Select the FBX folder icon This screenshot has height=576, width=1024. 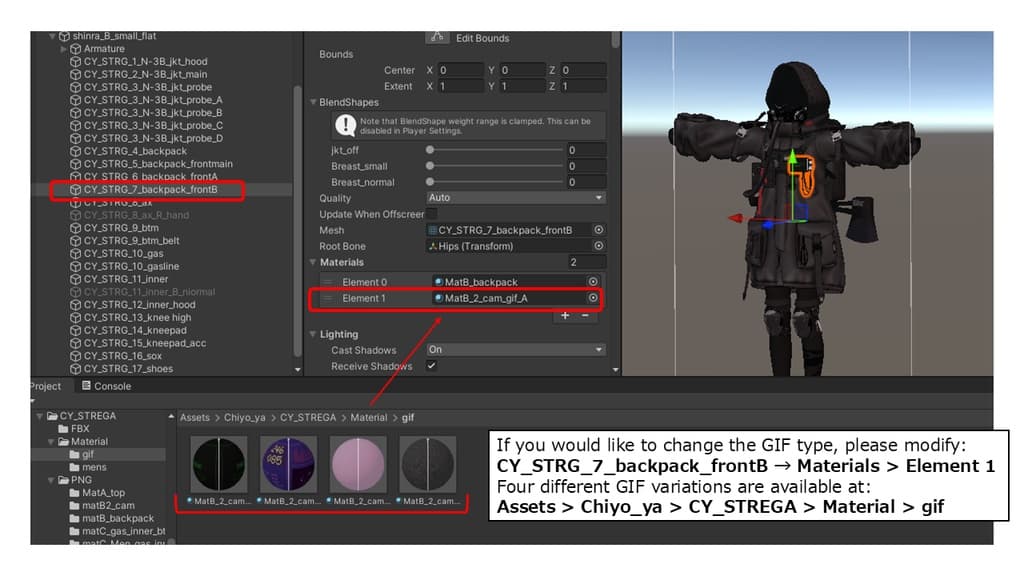click(x=63, y=429)
